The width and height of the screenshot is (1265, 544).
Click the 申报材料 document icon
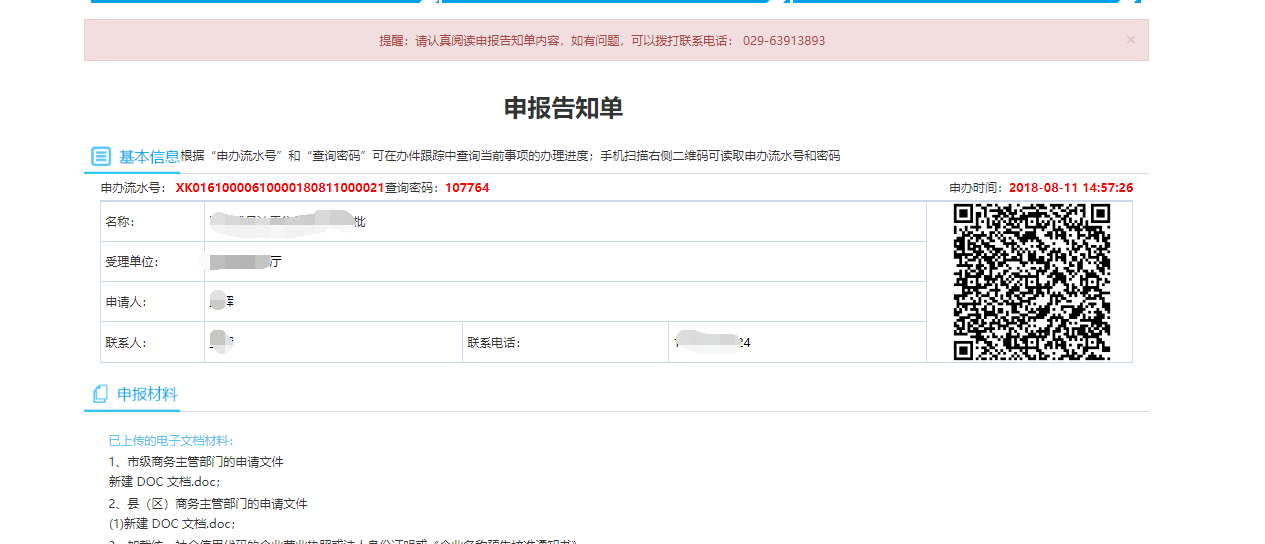(x=100, y=394)
